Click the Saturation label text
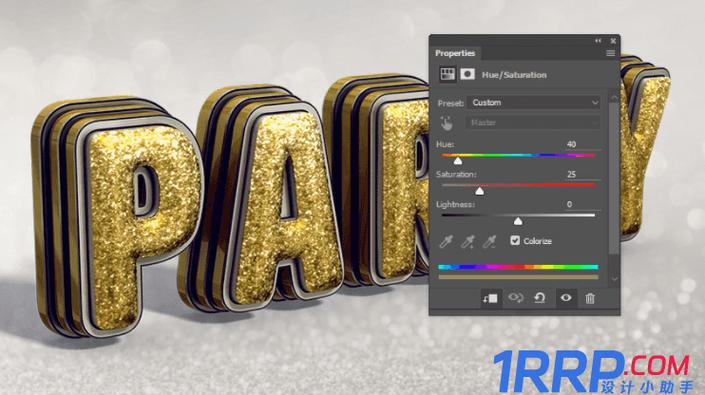The width and height of the screenshot is (705, 395). (456, 174)
